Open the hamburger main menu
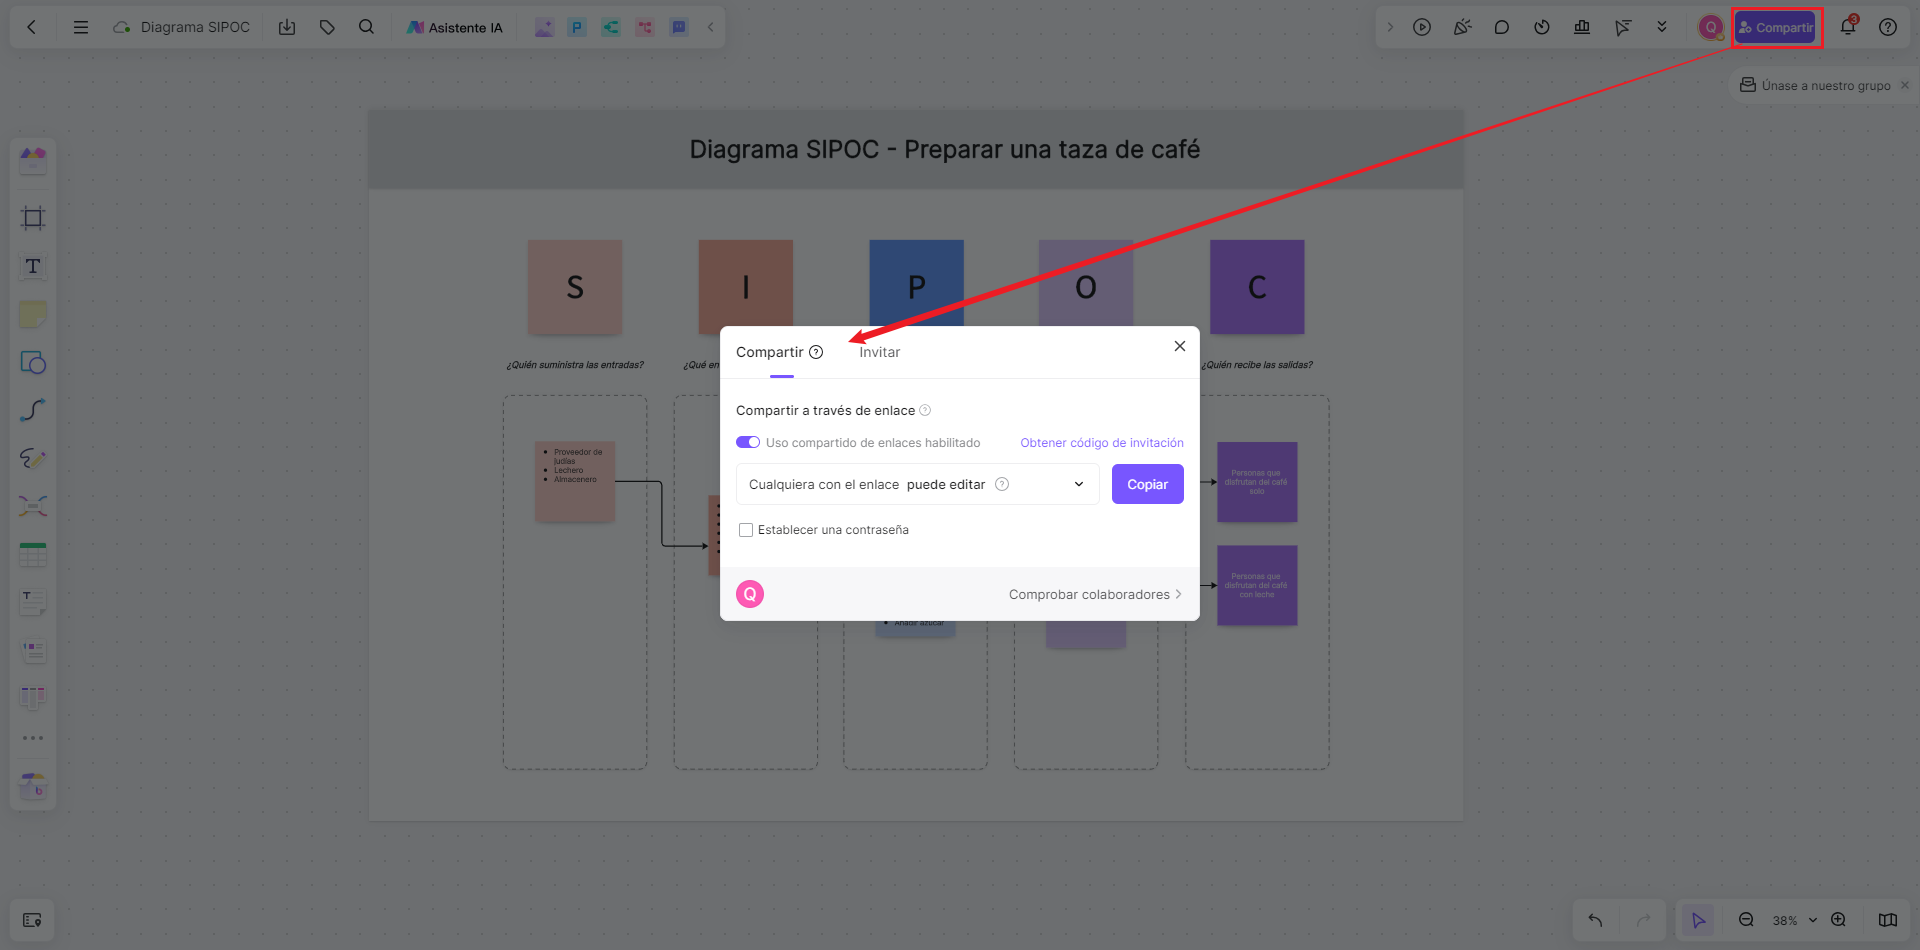The width and height of the screenshot is (1920, 950). [81, 27]
